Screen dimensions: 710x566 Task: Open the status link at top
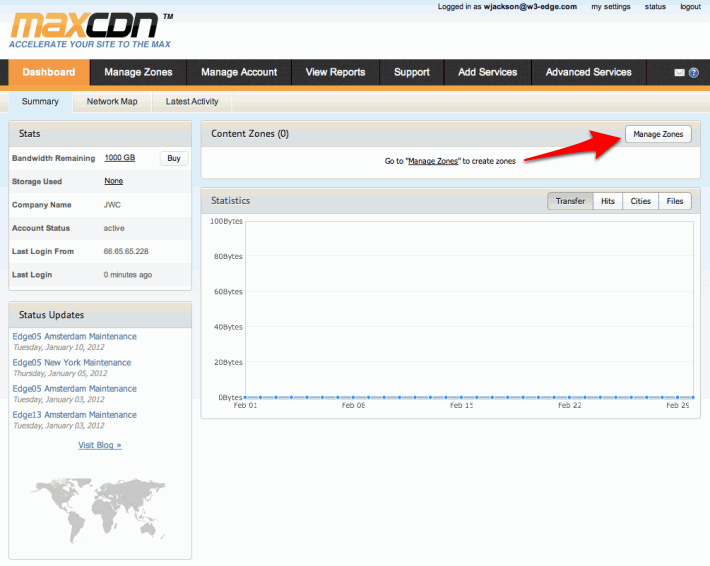tap(655, 7)
